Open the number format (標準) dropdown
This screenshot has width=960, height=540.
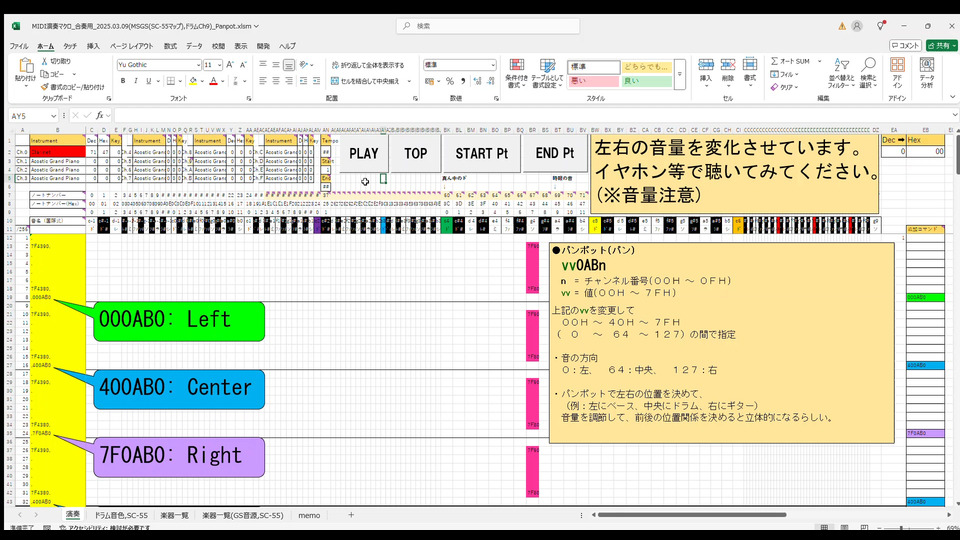492,65
